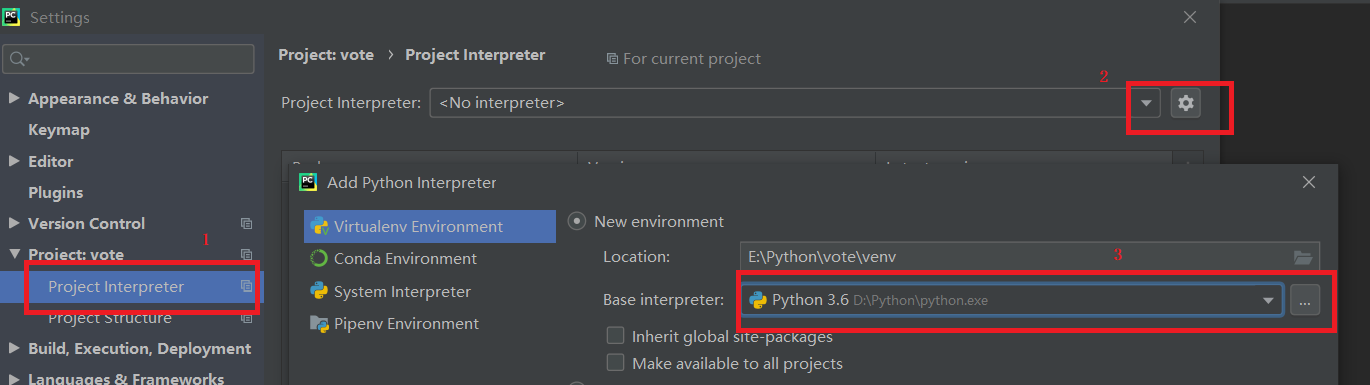Screen dimensions: 1370x385
Task: Open the Base interpreter Python 3.6 dropdown
Action: [x=1012, y=300]
